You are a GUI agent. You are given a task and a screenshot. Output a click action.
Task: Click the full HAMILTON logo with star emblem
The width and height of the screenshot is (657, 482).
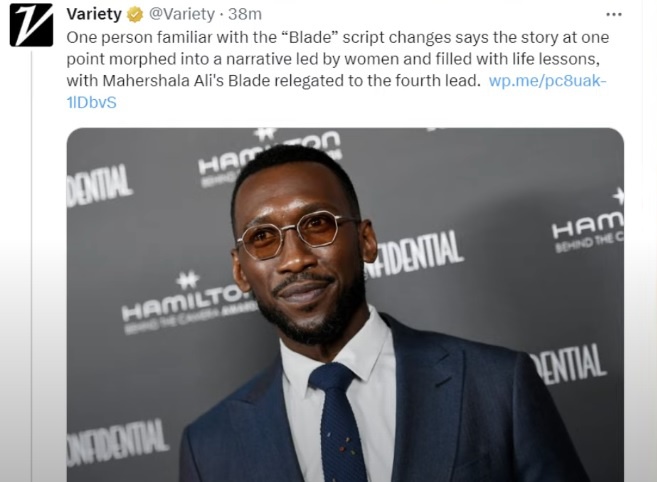point(187,304)
